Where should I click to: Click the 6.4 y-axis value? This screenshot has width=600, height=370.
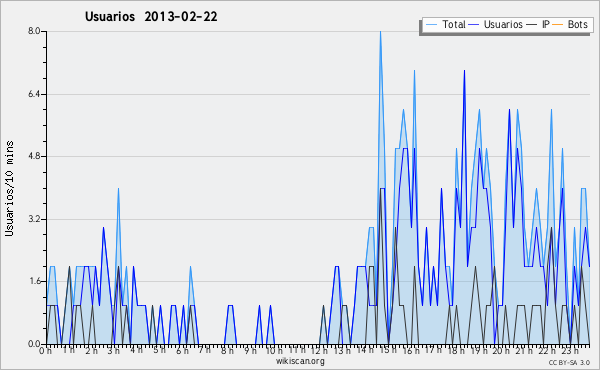[34, 94]
